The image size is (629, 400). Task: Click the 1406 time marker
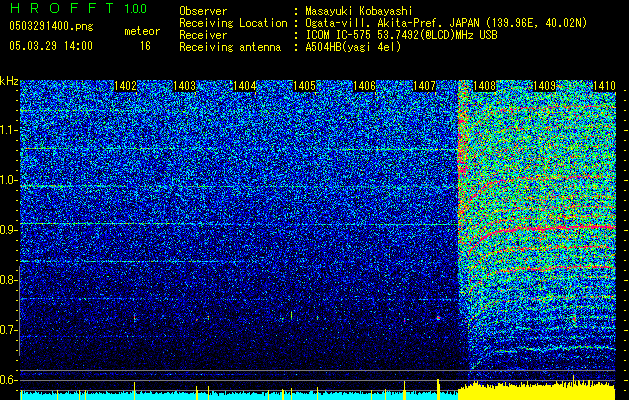point(364,86)
